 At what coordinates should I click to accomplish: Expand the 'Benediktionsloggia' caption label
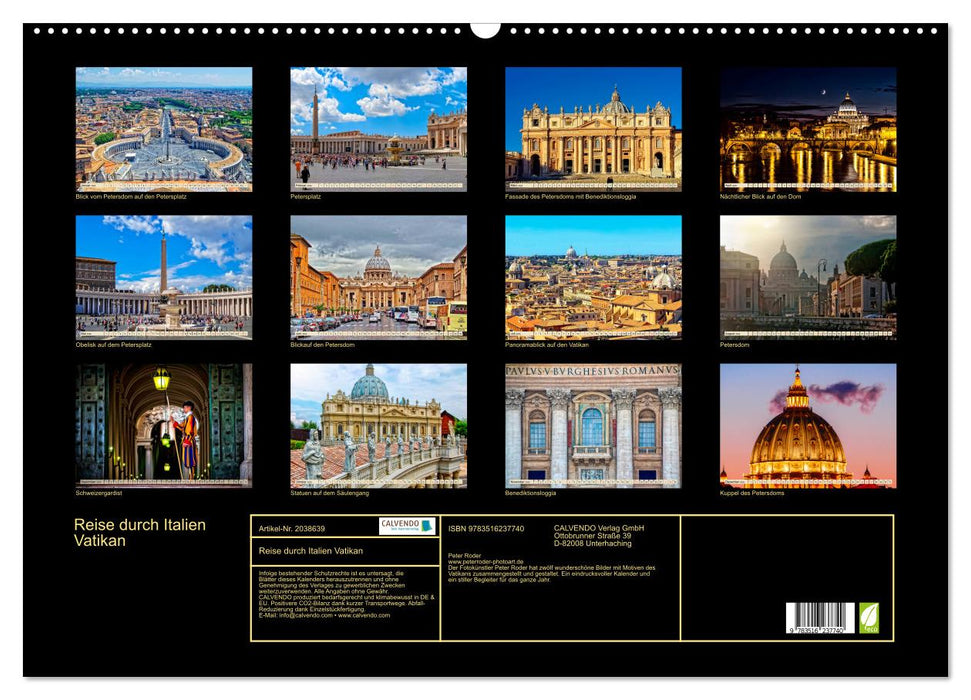[x=527, y=491]
